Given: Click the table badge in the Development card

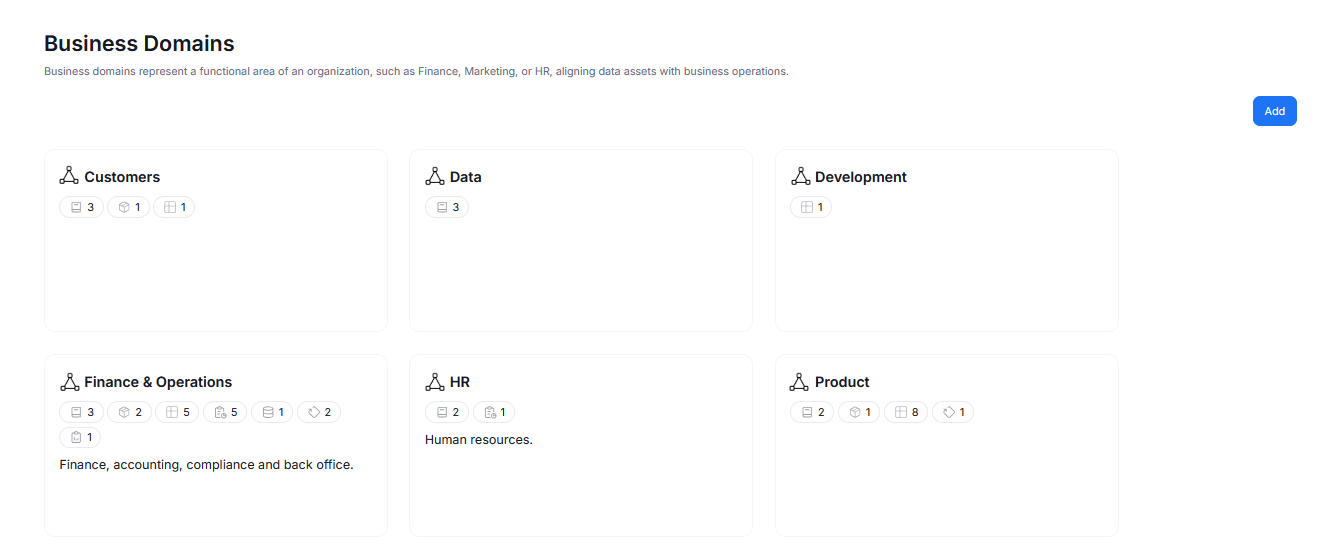Looking at the screenshot, I should pyautogui.click(x=811, y=207).
